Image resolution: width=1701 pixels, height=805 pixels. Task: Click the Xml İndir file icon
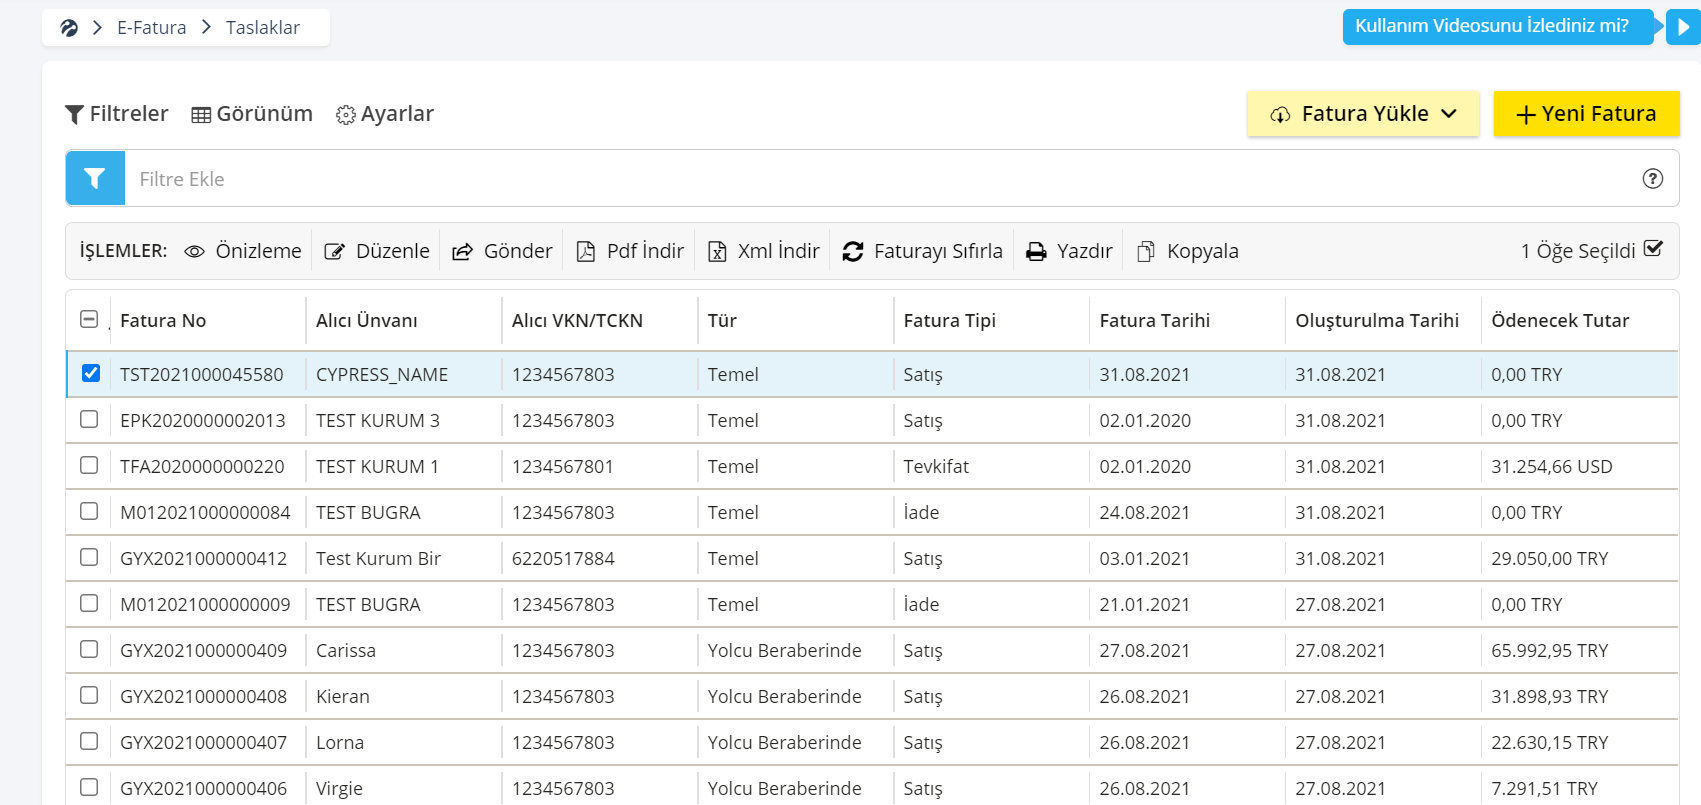click(x=717, y=252)
